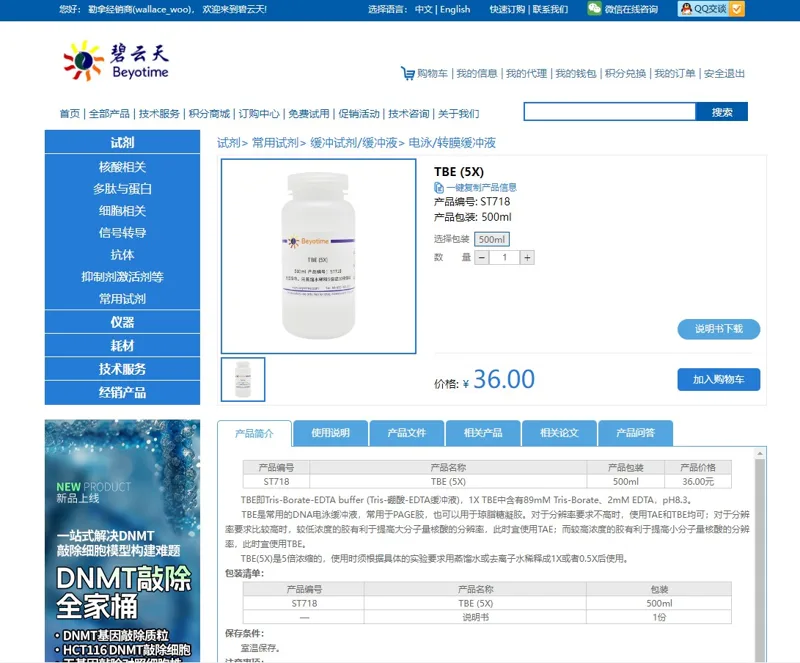Open 技术服务 in top nav bar

click(x=159, y=113)
